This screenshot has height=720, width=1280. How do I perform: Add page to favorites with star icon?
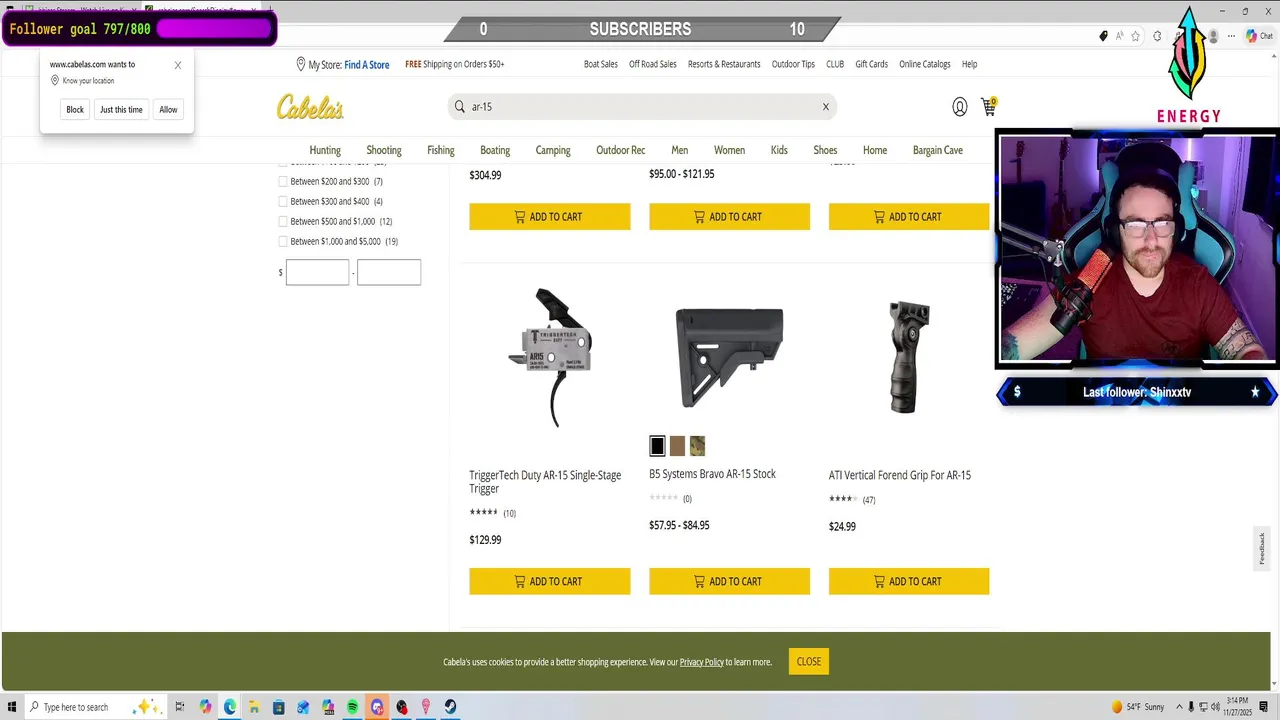[x=1136, y=36]
